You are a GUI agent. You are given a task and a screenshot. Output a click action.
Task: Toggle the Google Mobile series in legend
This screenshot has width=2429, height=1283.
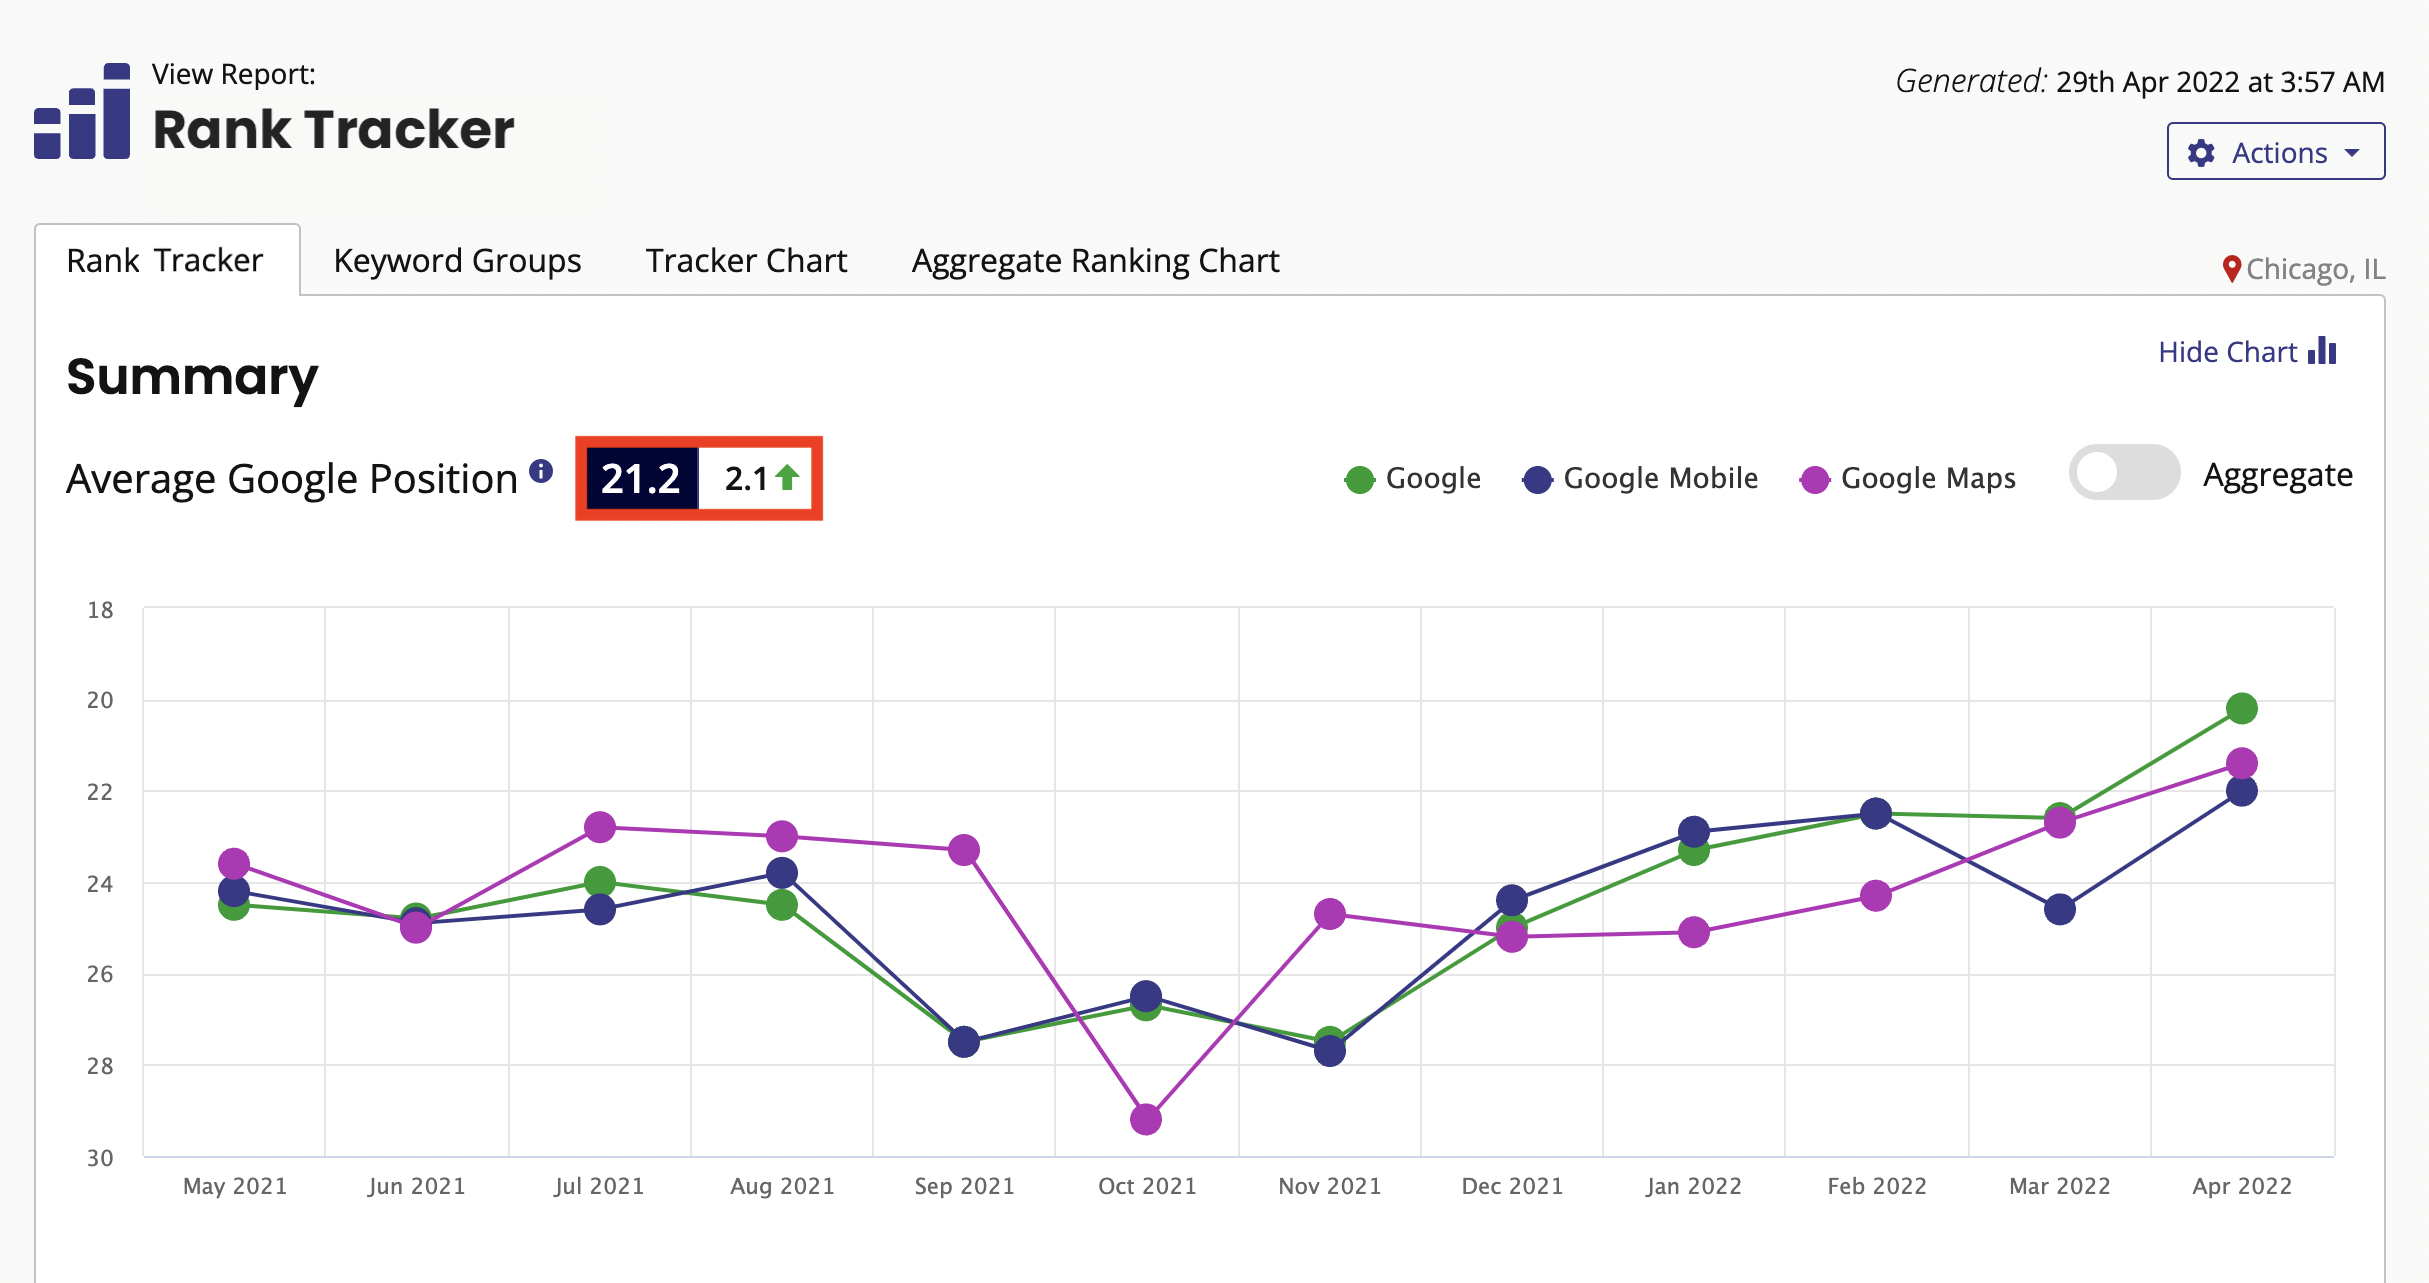point(1659,478)
